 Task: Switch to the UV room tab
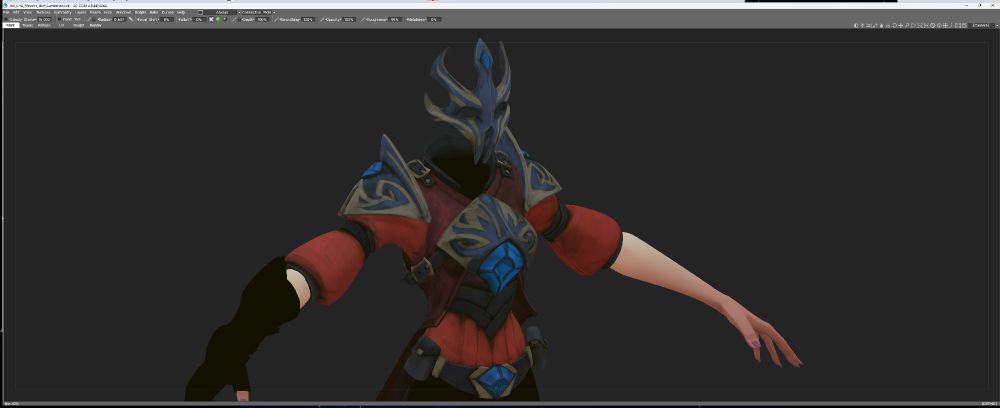pos(61,26)
